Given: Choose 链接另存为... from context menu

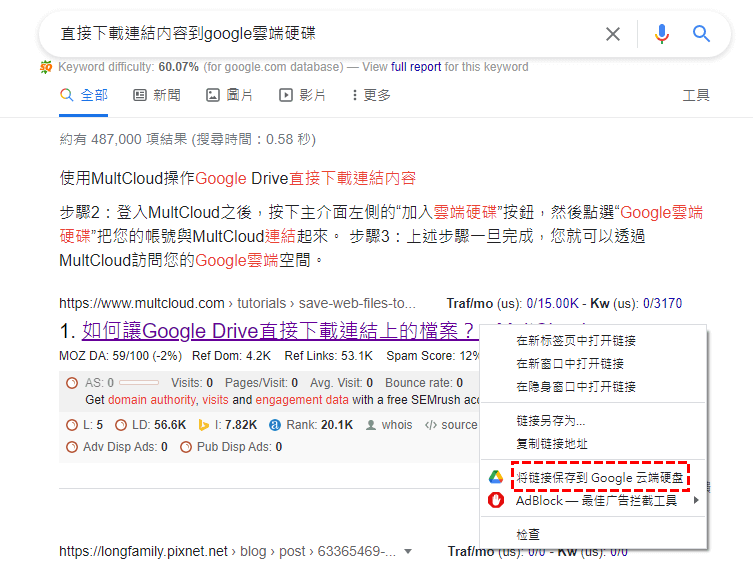Looking at the screenshot, I should [551, 421].
